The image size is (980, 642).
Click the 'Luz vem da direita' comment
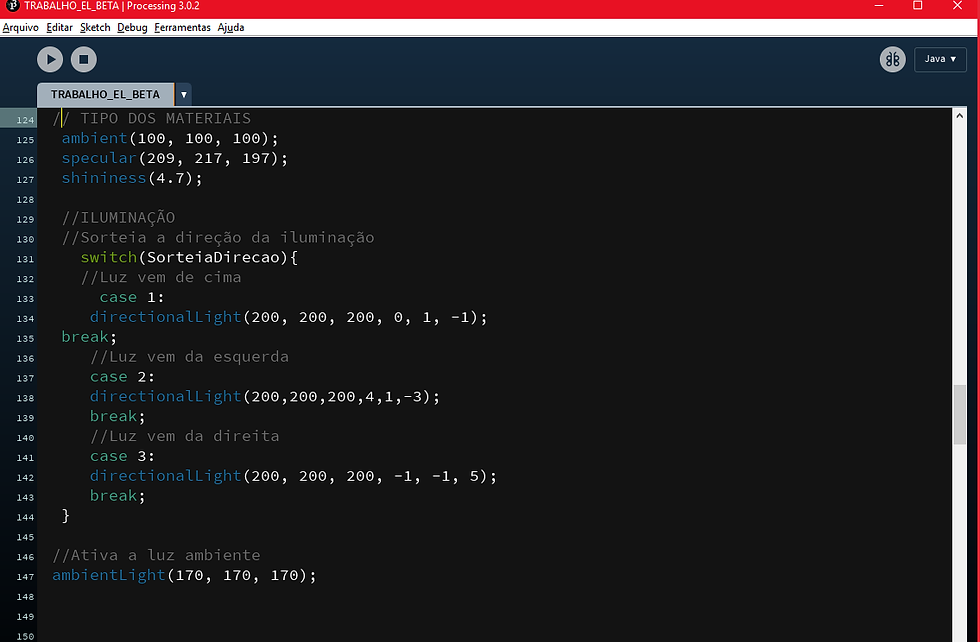pyautogui.click(x=184, y=436)
